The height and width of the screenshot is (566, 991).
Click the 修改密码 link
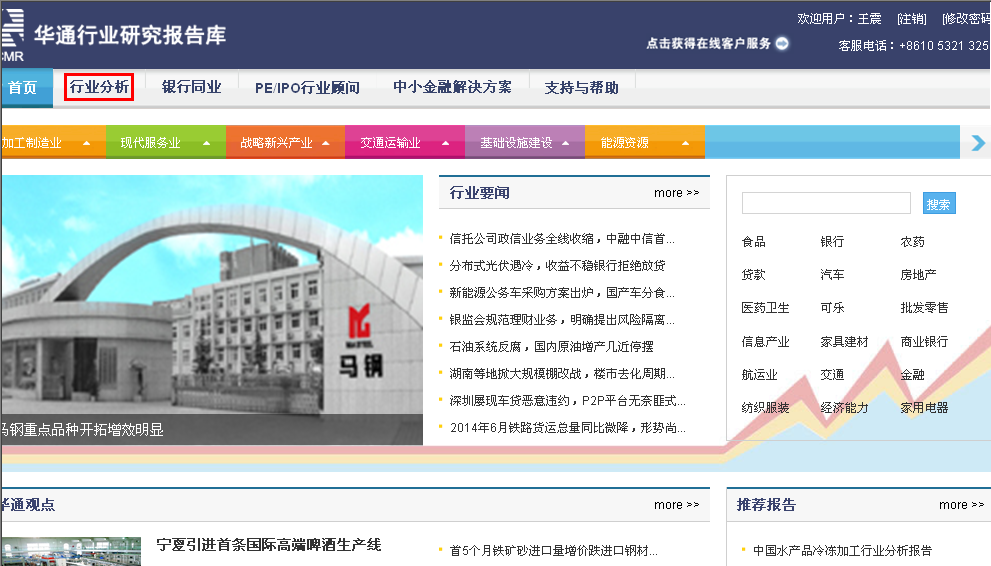[x=966, y=19]
